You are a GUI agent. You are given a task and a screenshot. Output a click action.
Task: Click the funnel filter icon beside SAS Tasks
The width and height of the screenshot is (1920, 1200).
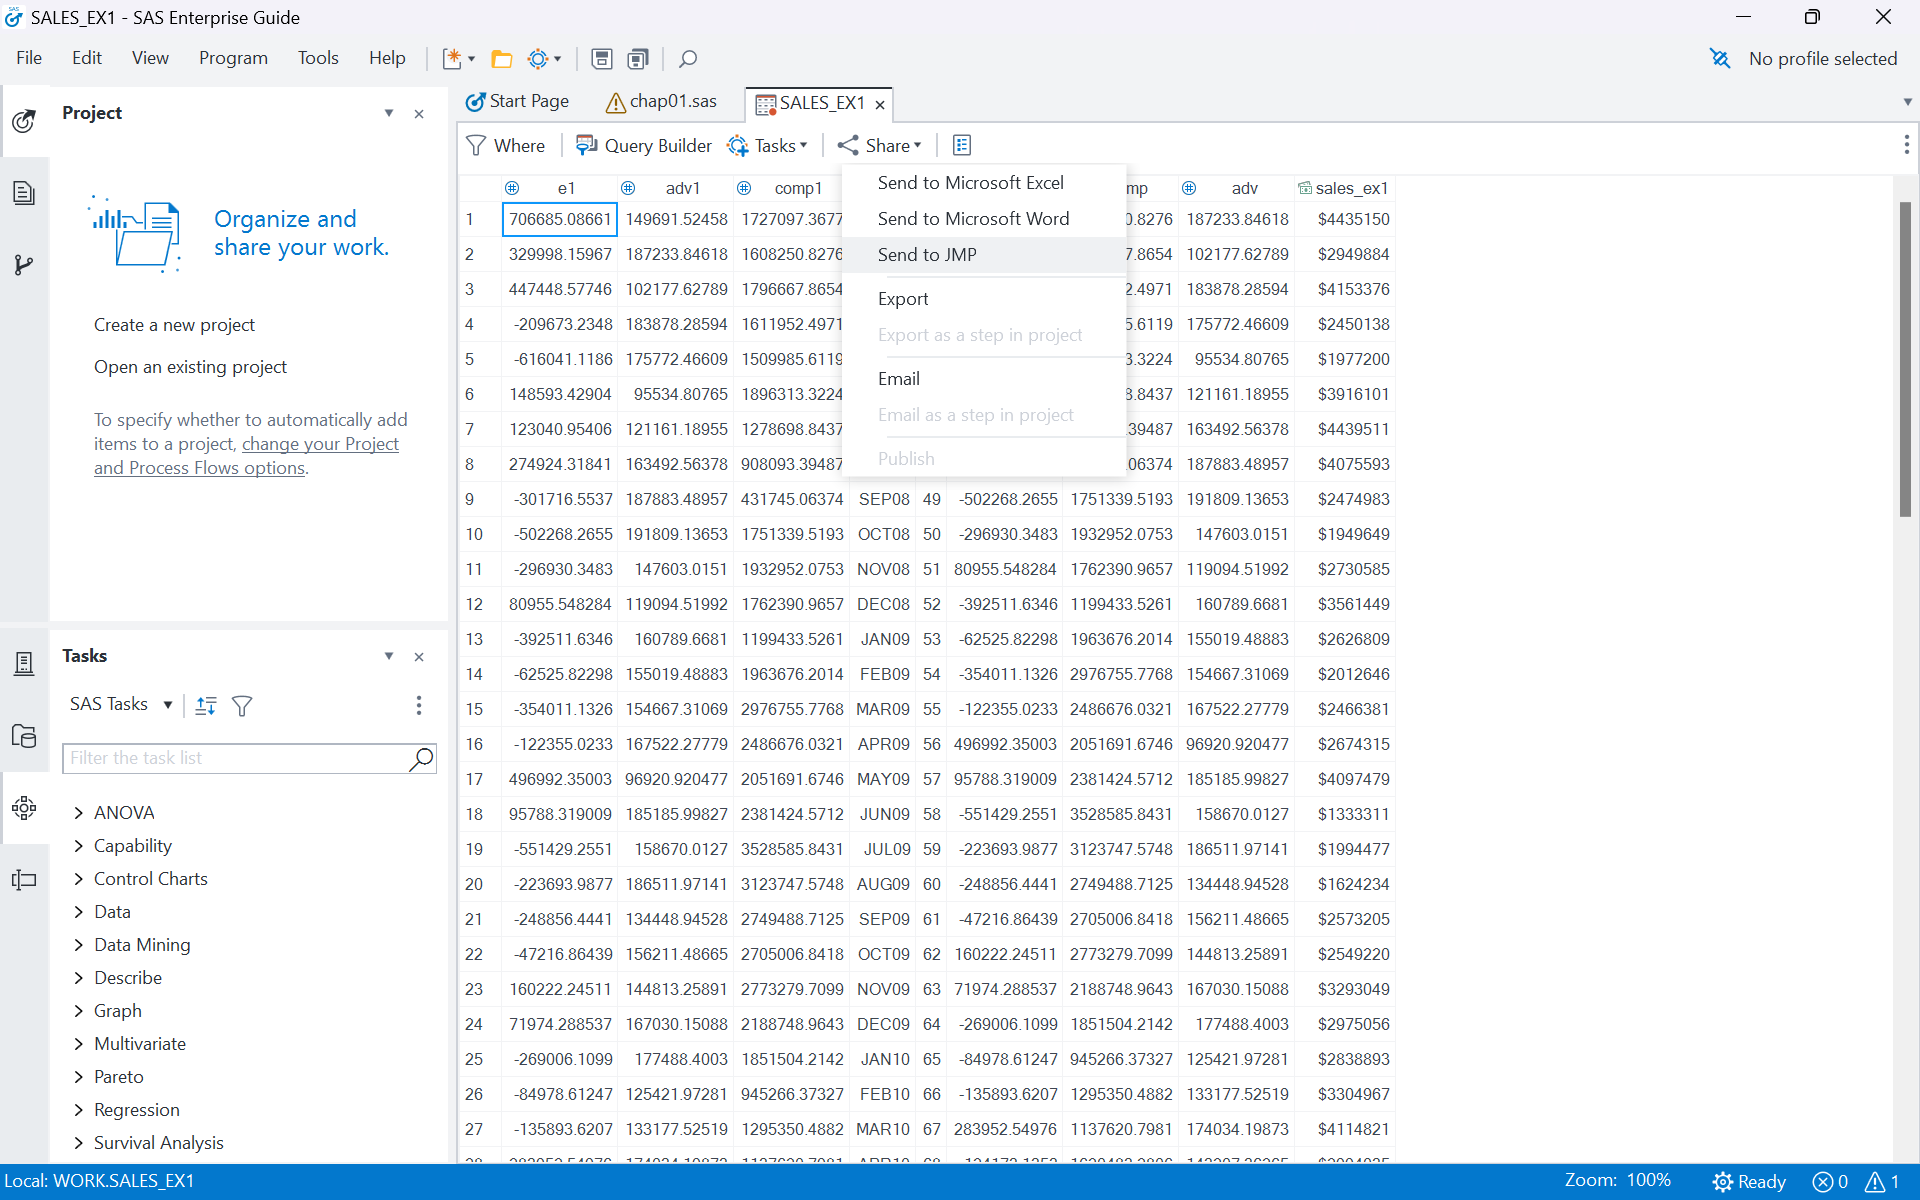pyautogui.click(x=242, y=705)
